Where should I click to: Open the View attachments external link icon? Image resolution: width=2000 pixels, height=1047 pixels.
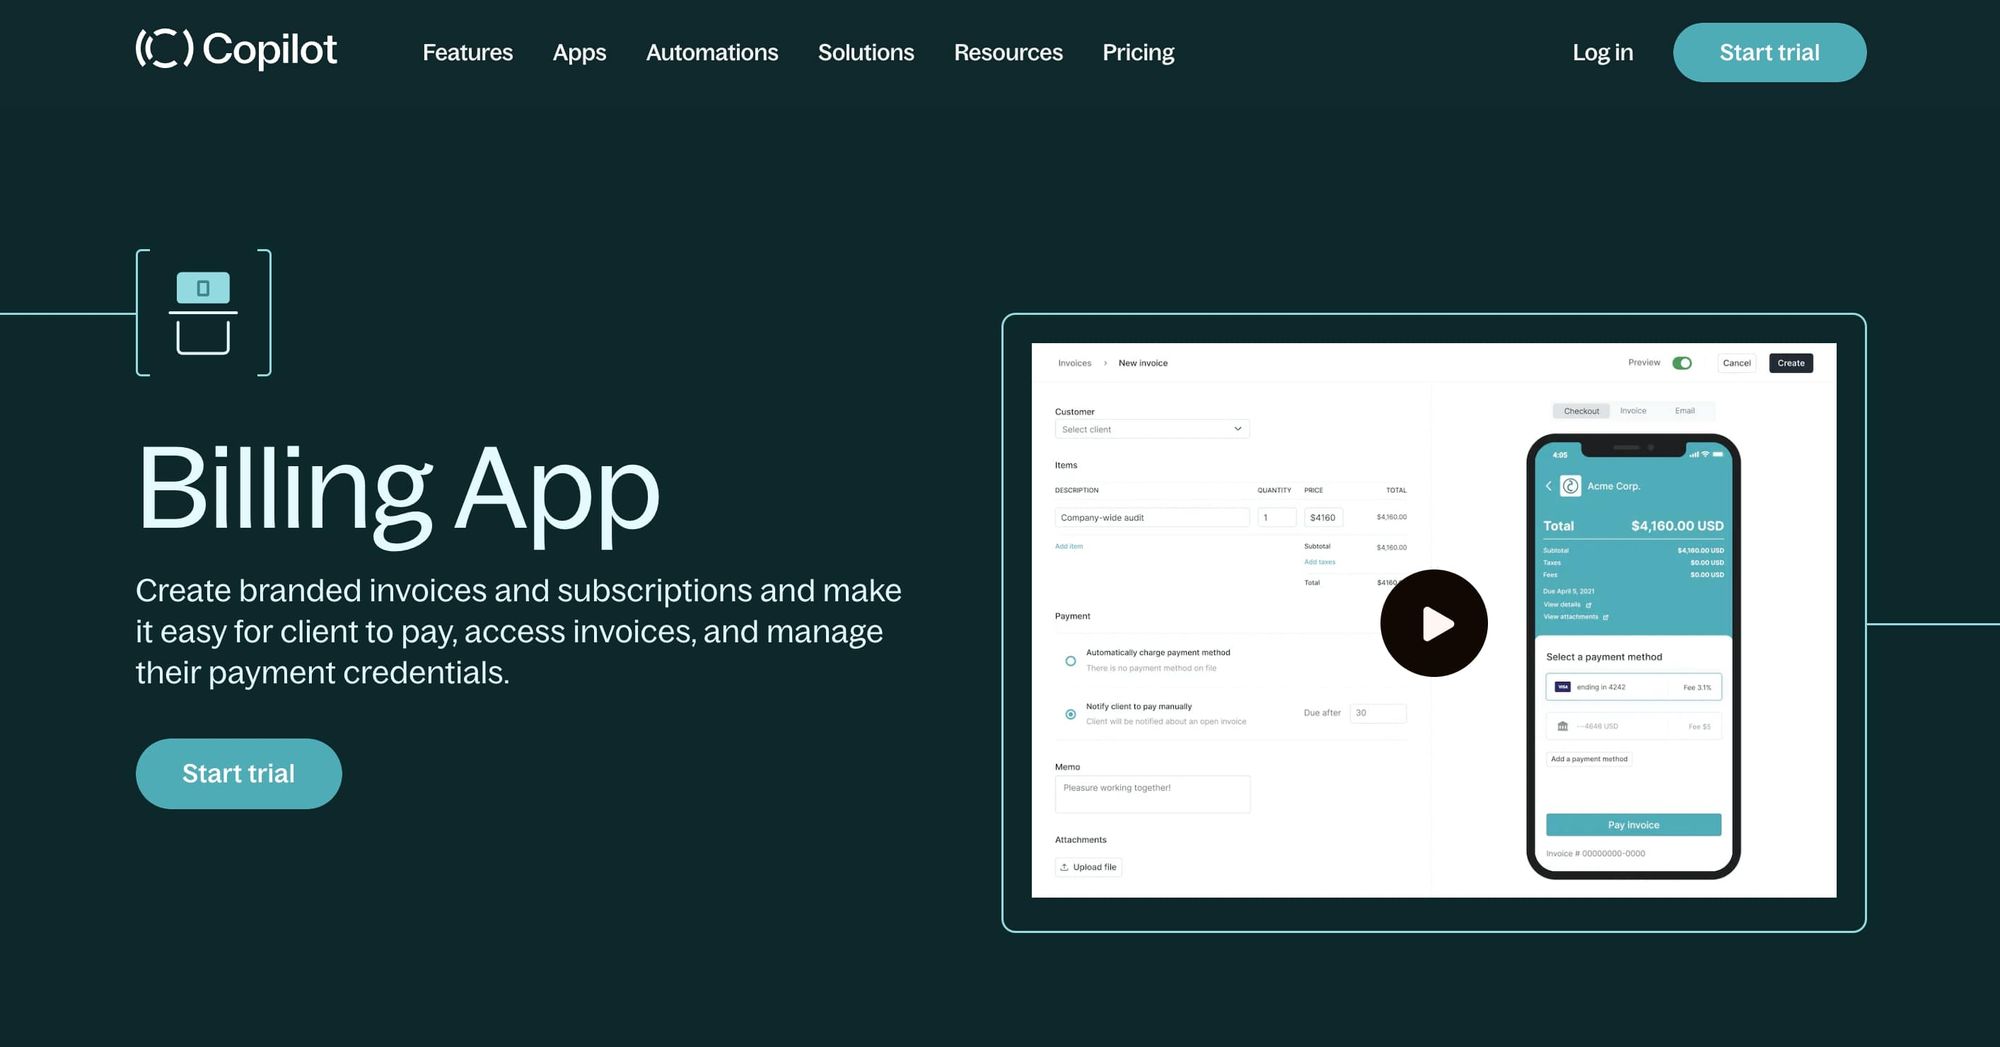1605,617
